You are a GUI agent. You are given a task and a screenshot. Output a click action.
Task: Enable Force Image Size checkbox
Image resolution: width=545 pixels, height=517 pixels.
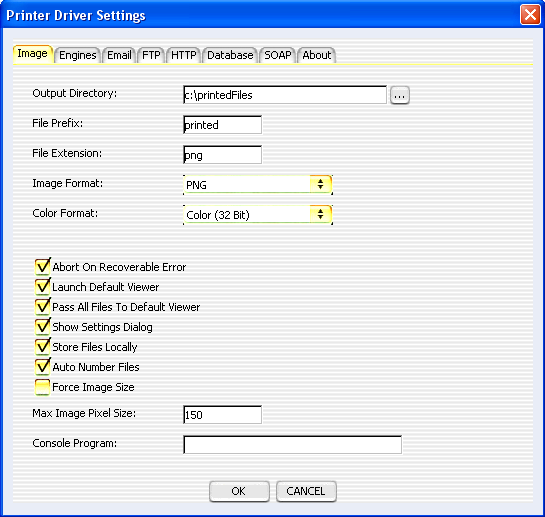(43, 387)
